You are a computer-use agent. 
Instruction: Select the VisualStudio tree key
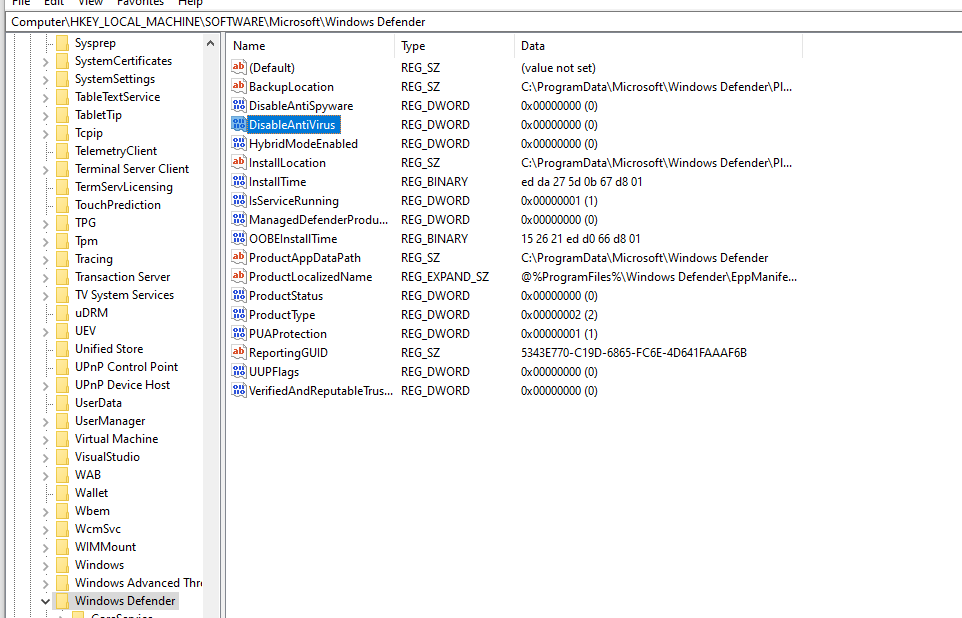[107, 457]
